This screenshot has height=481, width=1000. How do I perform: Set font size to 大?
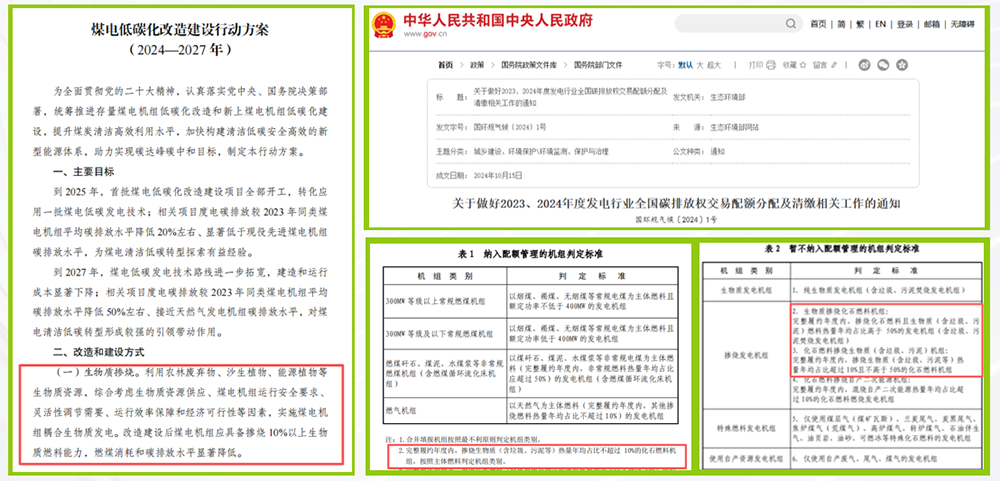click(x=700, y=65)
